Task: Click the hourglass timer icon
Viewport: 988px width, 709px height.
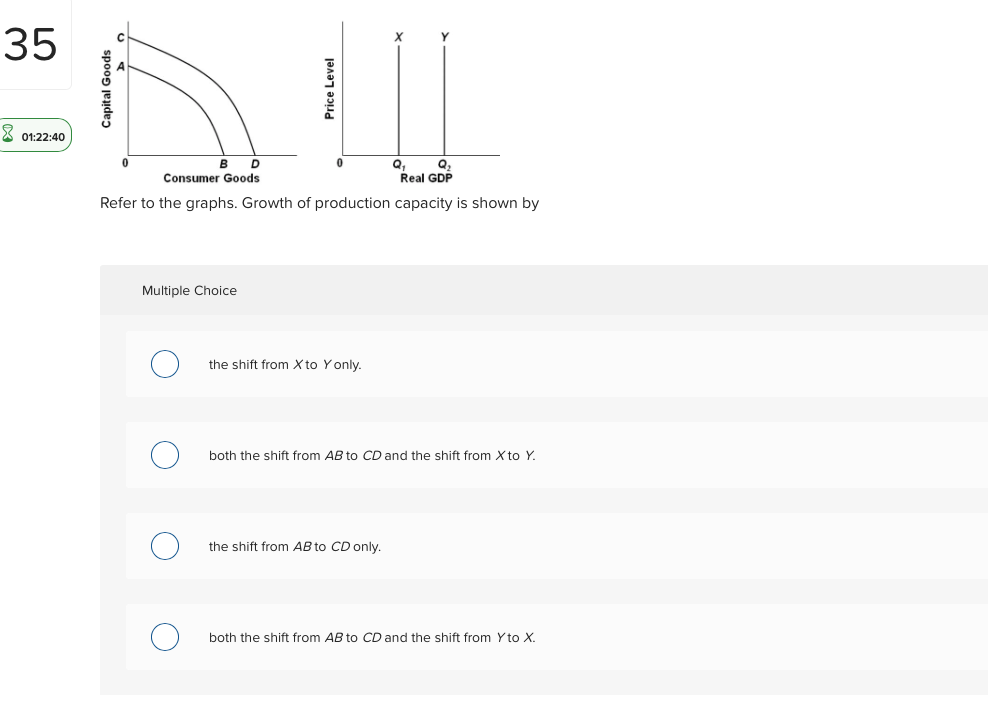Action: (x=9, y=135)
